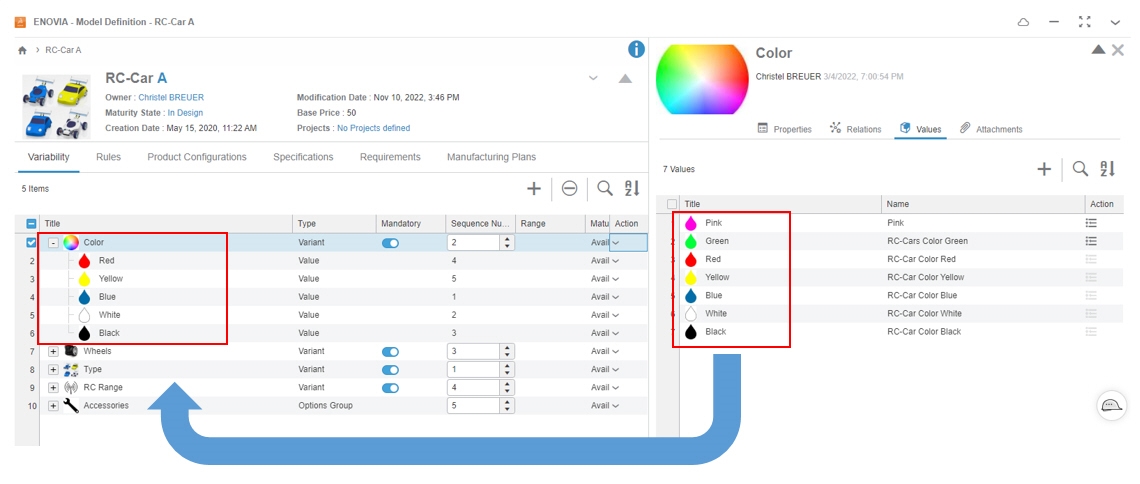The image size is (1140, 484).
Task: Expand the RC Range tree node
Action: (53, 388)
